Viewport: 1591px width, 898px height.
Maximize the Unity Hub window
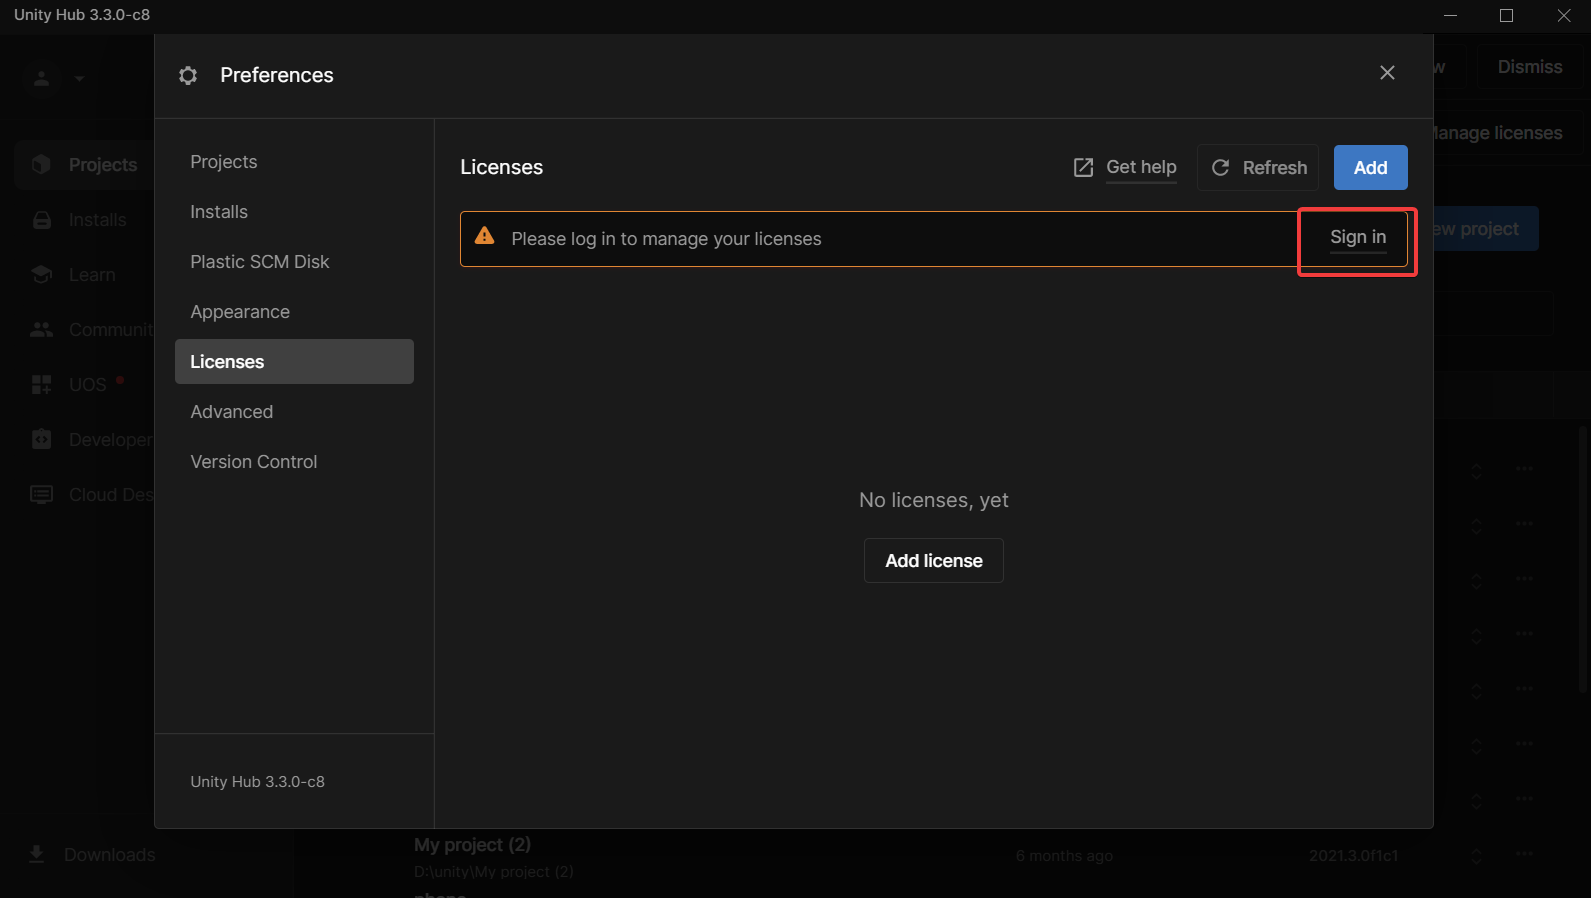coord(1506,15)
